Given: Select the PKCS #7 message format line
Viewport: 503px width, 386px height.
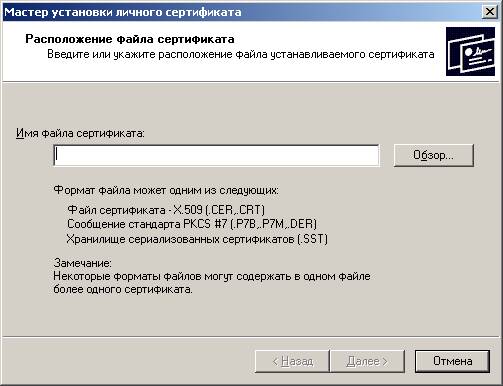Looking at the screenshot, I should 192,224.
